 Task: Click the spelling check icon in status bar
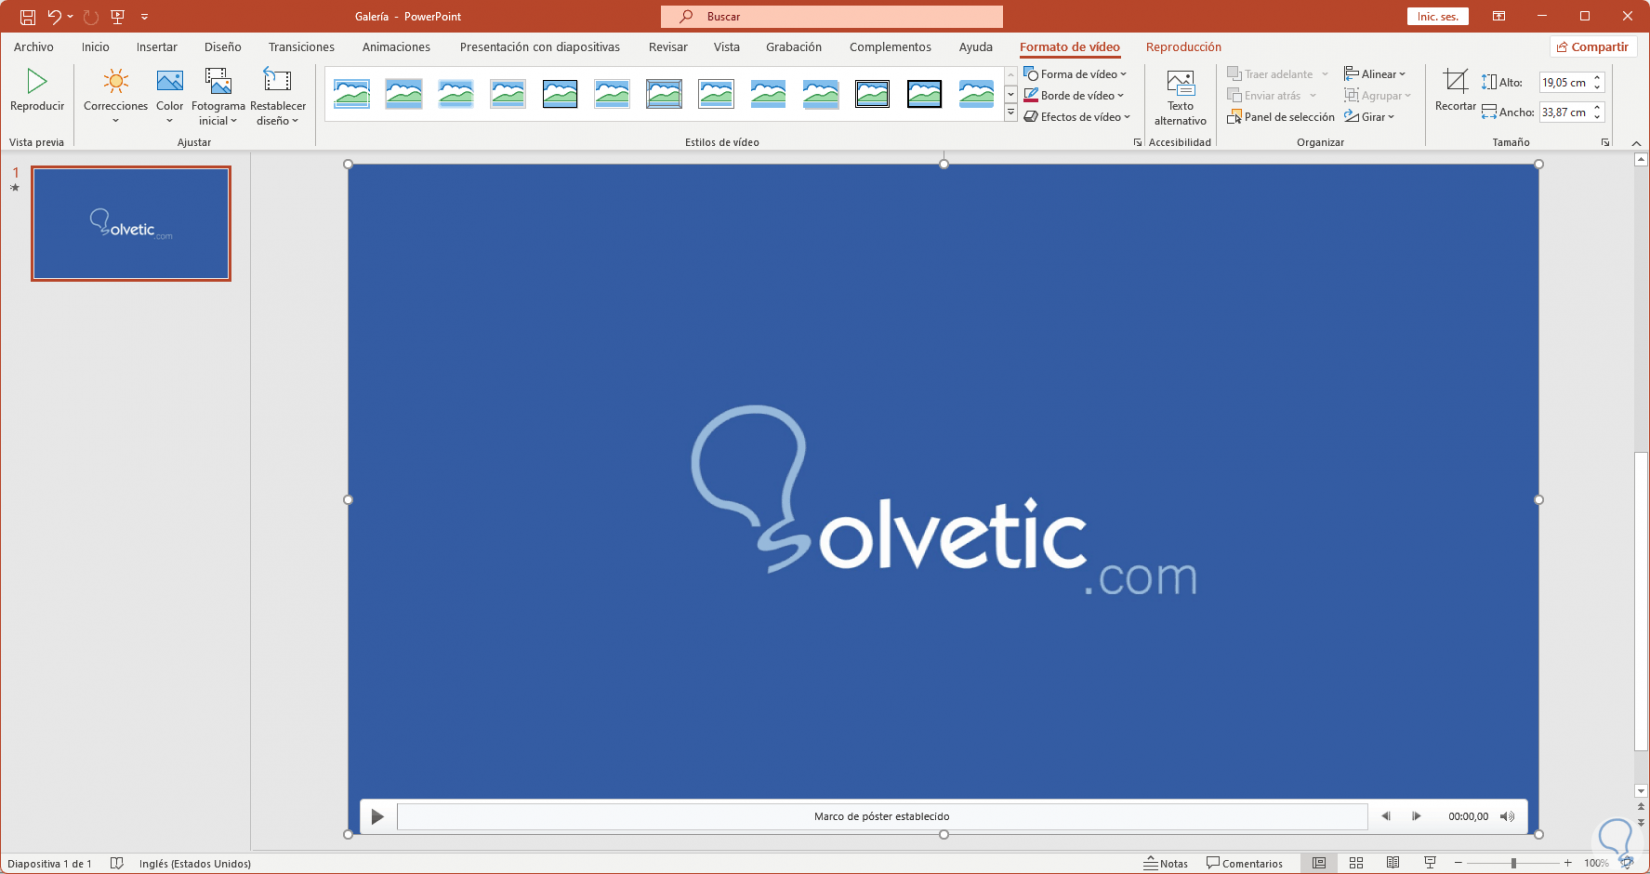tap(117, 863)
